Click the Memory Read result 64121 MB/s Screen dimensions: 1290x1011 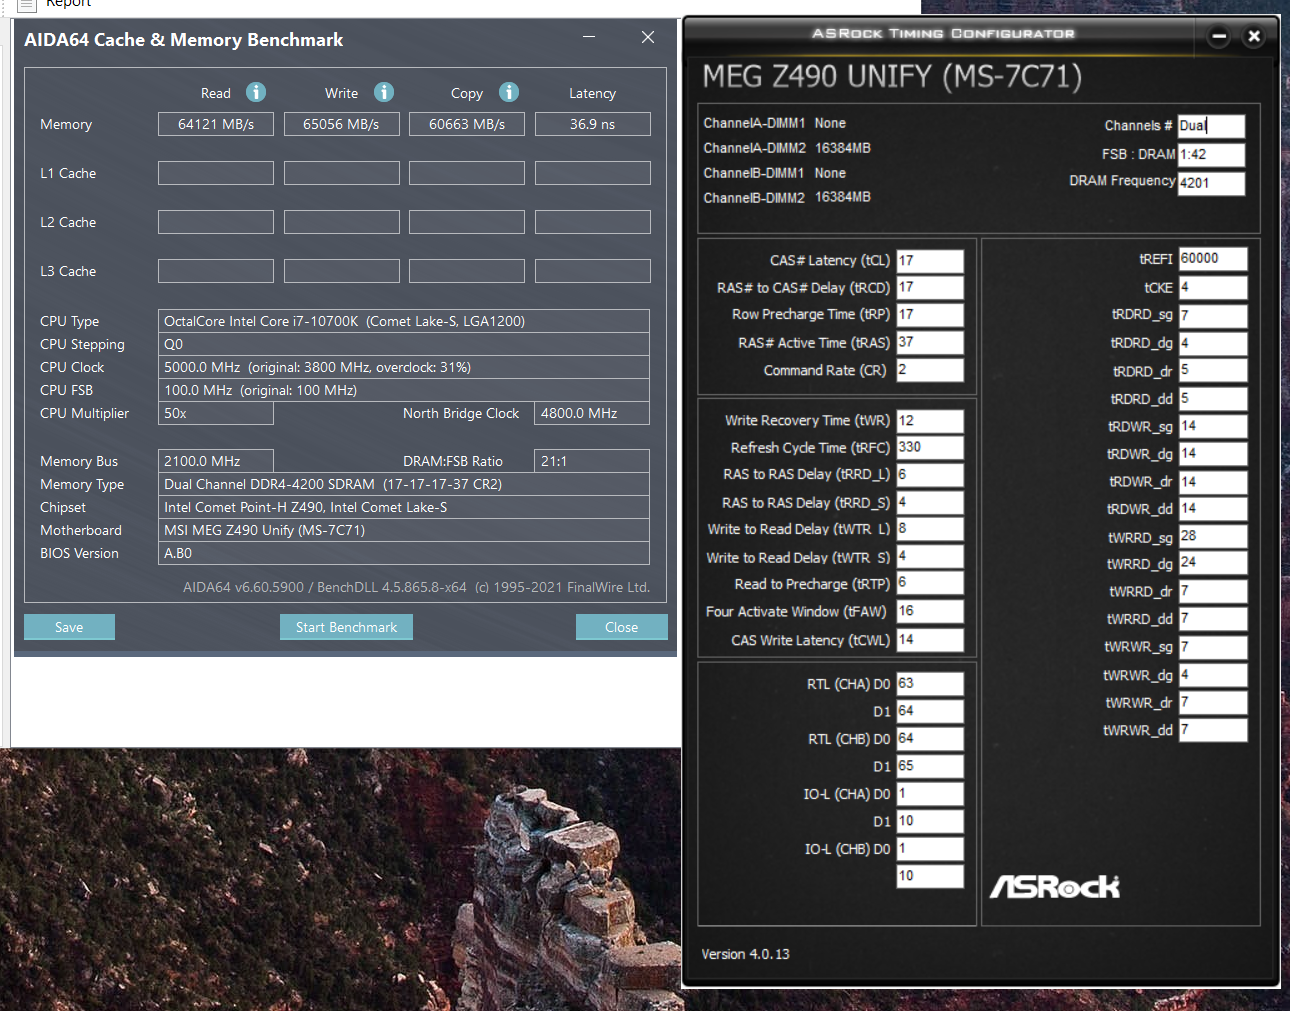(x=216, y=124)
